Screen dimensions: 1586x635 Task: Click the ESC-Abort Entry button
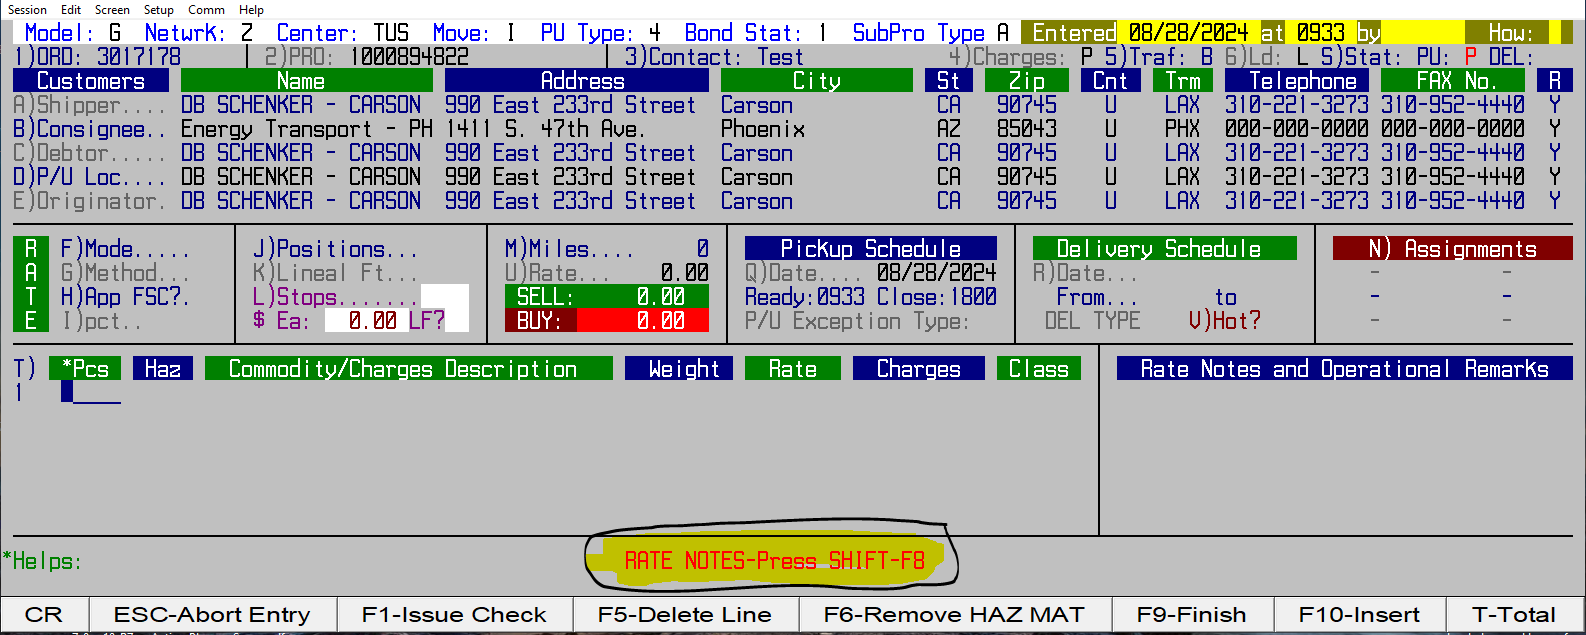[x=212, y=615]
